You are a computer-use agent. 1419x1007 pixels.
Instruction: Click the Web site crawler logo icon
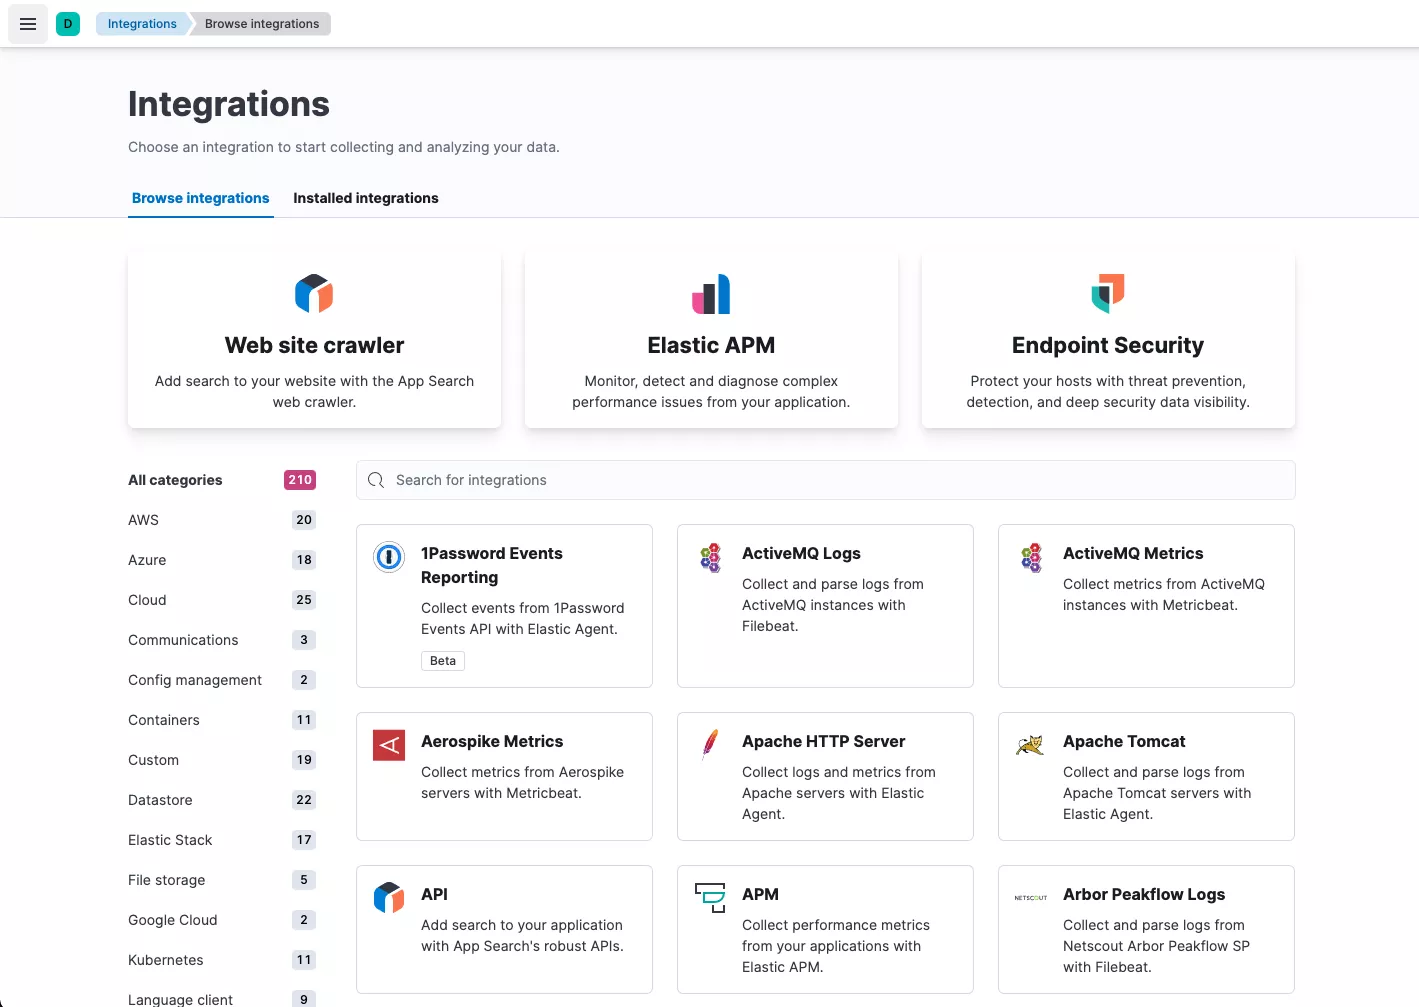pyautogui.click(x=314, y=294)
